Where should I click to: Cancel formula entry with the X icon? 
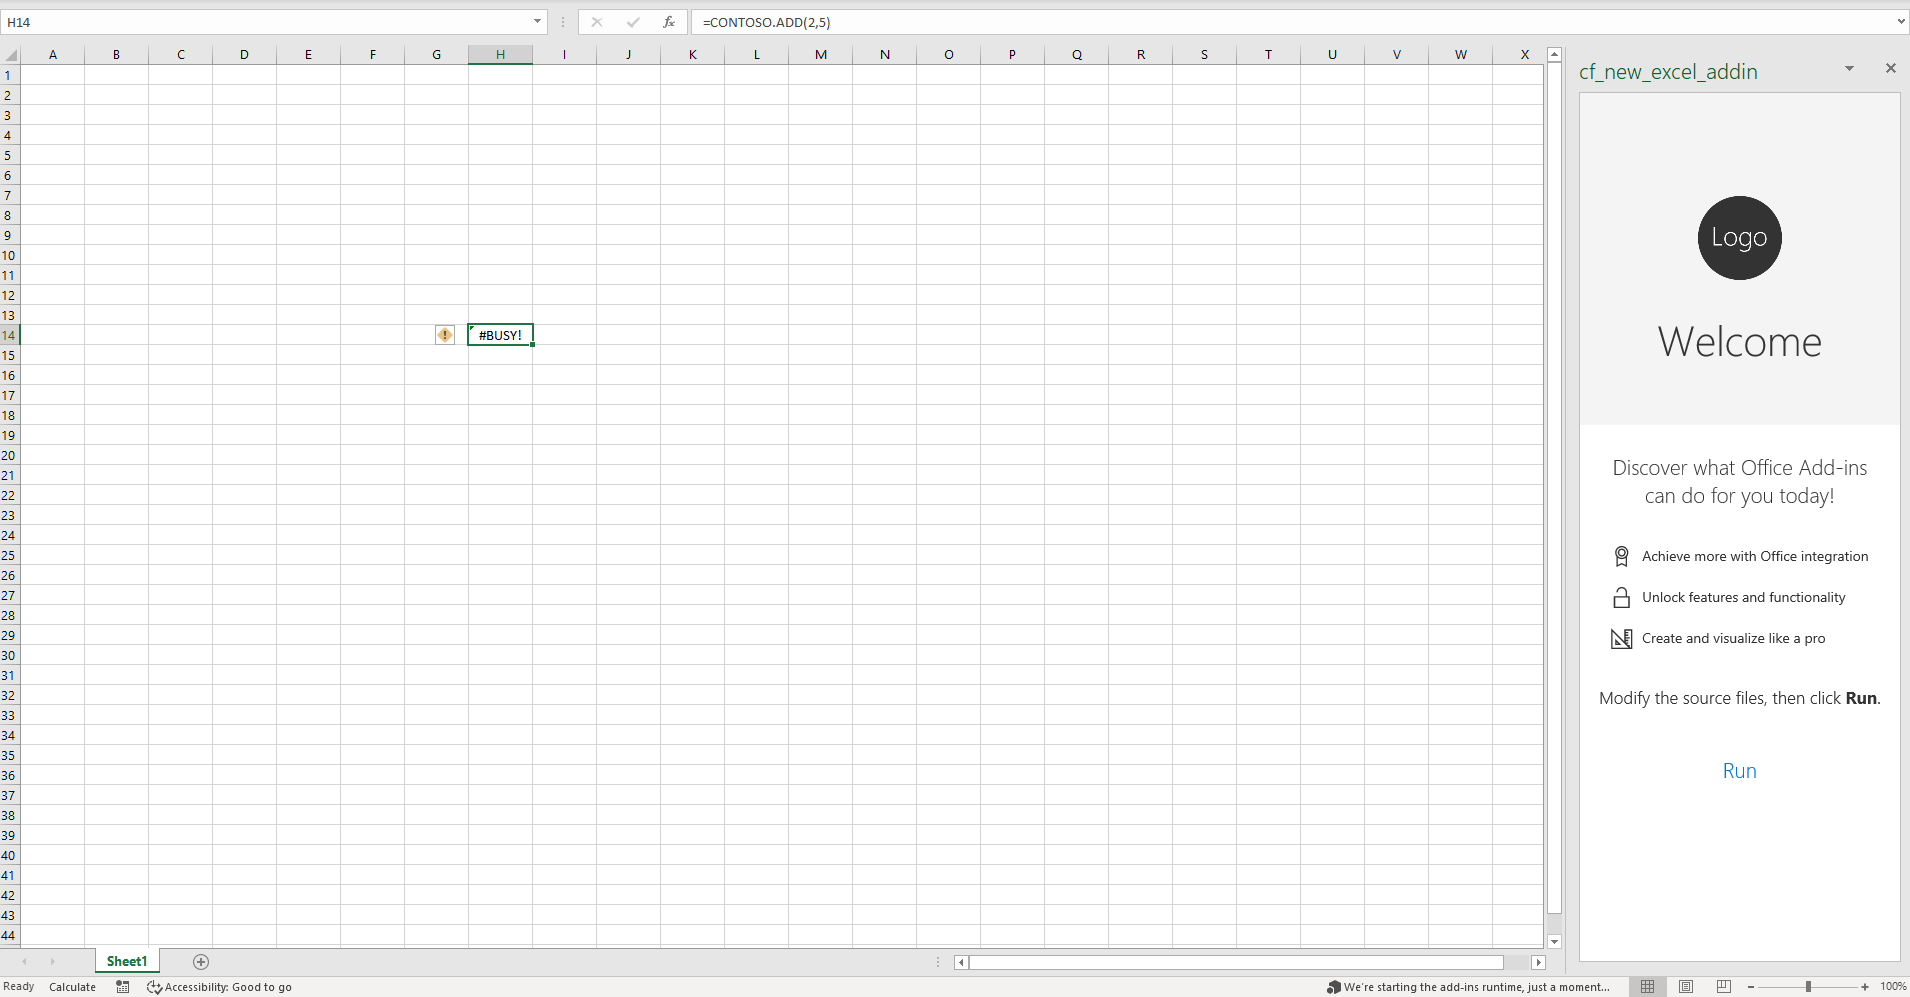(x=597, y=21)
